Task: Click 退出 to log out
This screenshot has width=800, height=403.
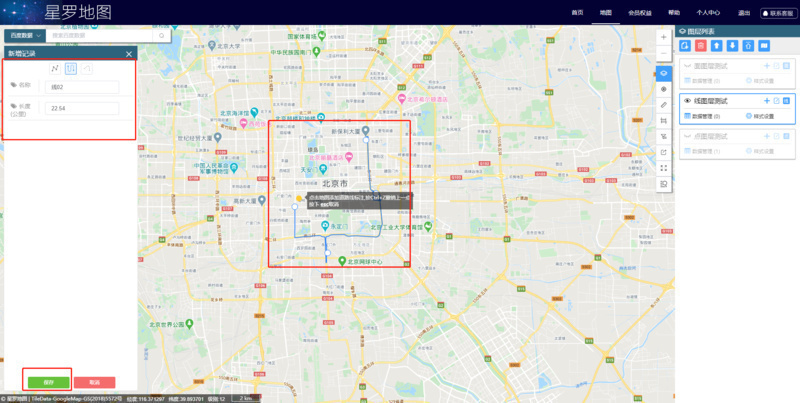Action: click(743, 13)
